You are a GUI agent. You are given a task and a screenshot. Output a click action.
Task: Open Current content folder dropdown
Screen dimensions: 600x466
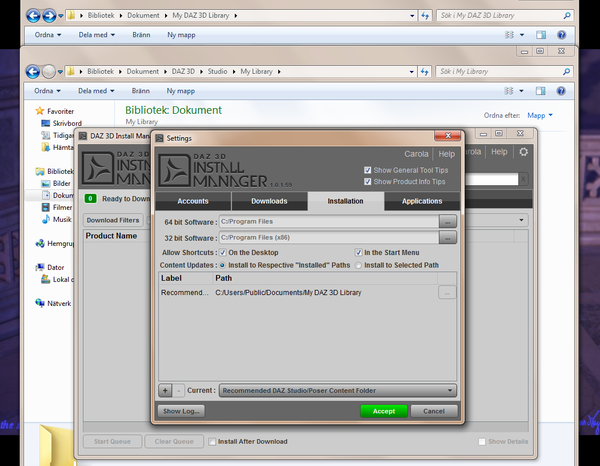pyautogui.click(x=338, y=391)
